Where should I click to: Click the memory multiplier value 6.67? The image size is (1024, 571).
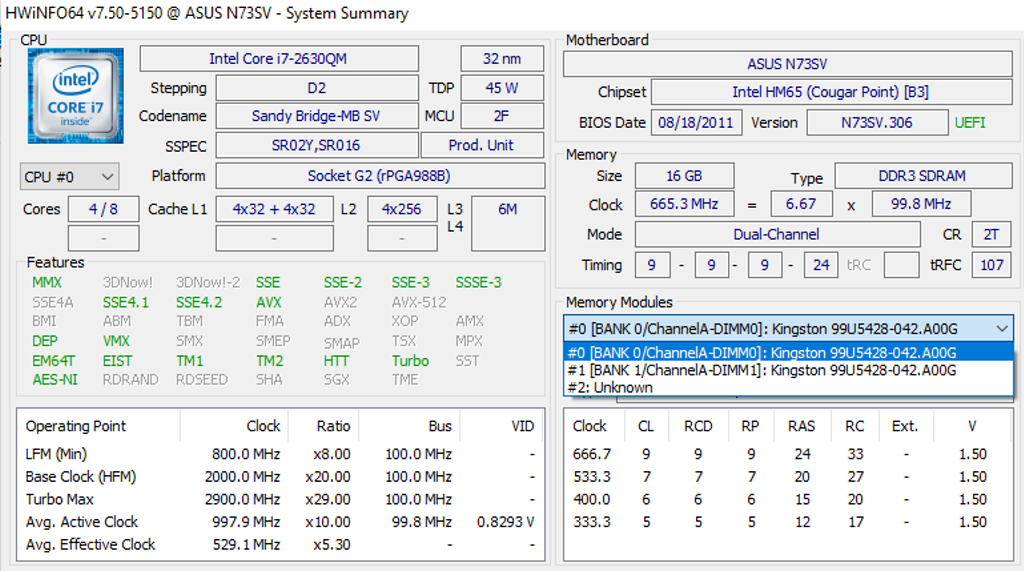pyautogui.click(x=801, y=204)
